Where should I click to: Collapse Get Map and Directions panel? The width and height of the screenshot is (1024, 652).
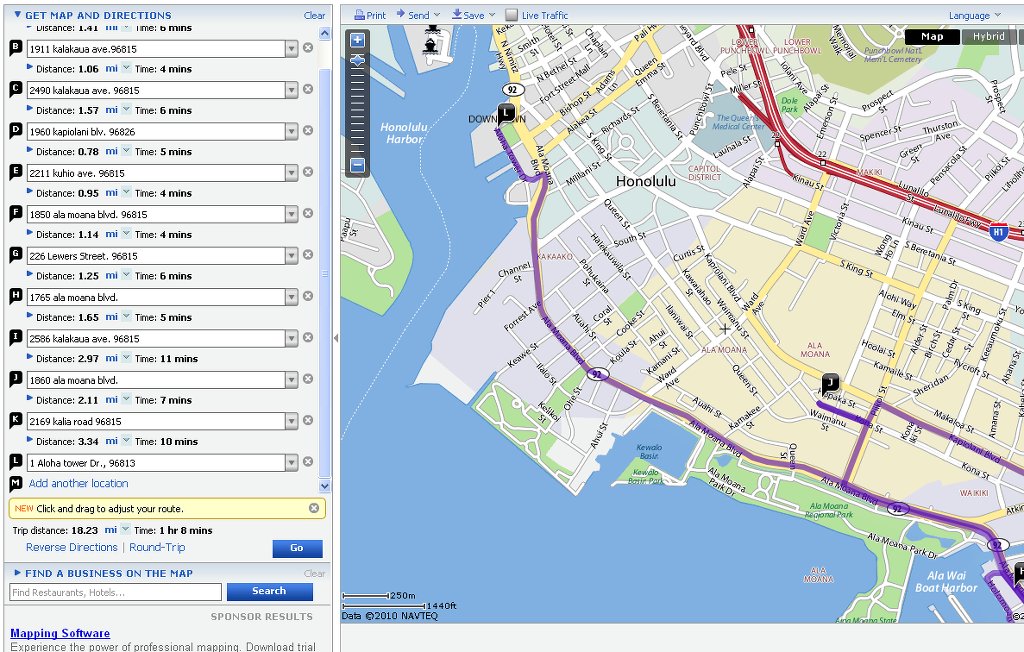18,14
